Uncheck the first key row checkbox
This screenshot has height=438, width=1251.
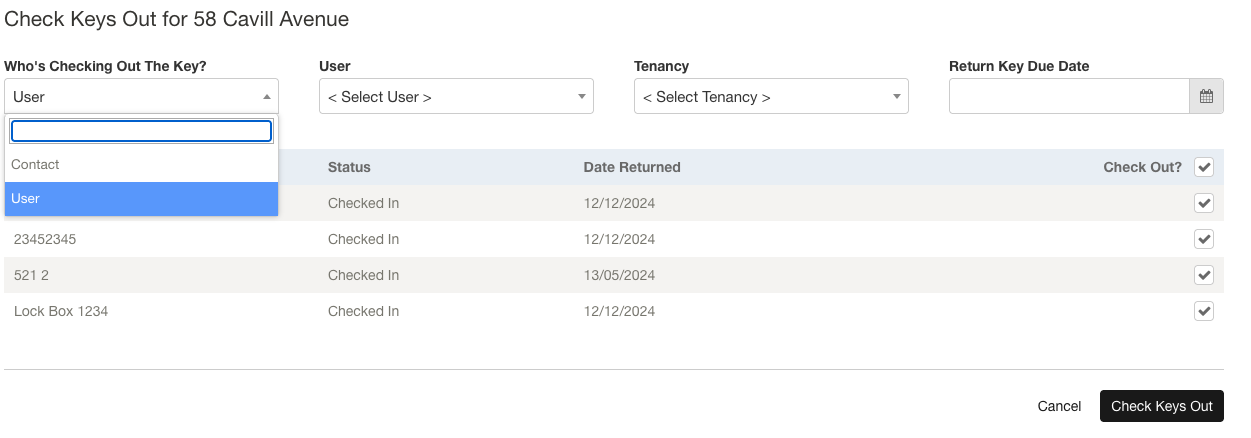pos(1204,203)
